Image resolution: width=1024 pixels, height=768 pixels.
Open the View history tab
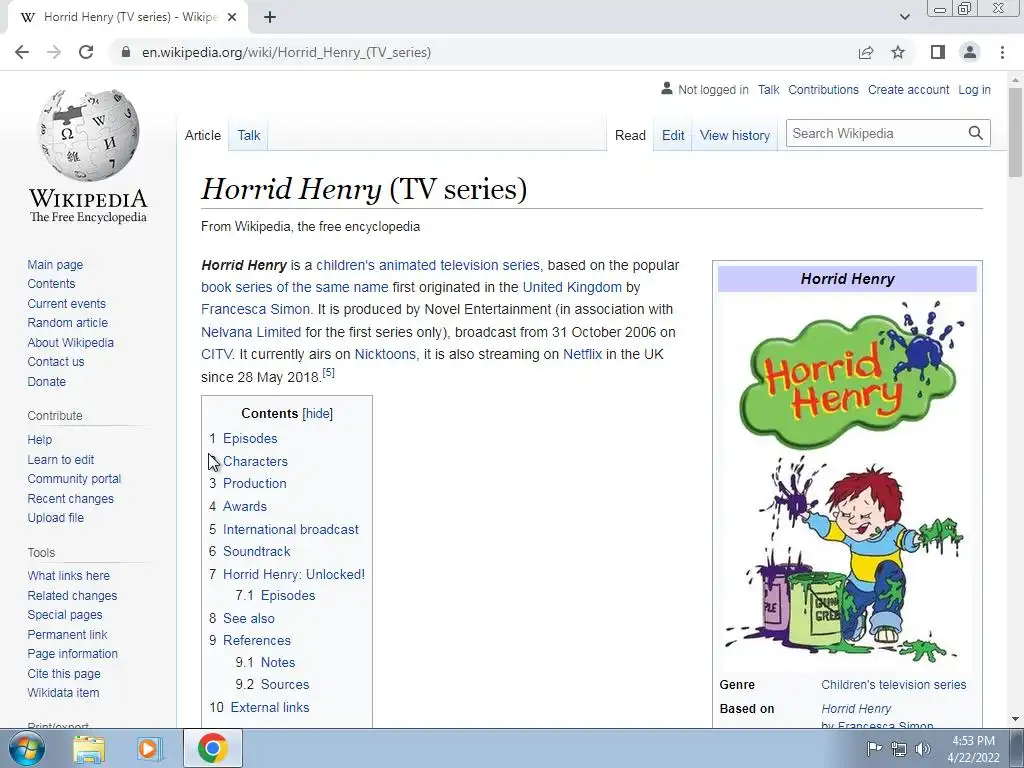(x=735, y=135)
